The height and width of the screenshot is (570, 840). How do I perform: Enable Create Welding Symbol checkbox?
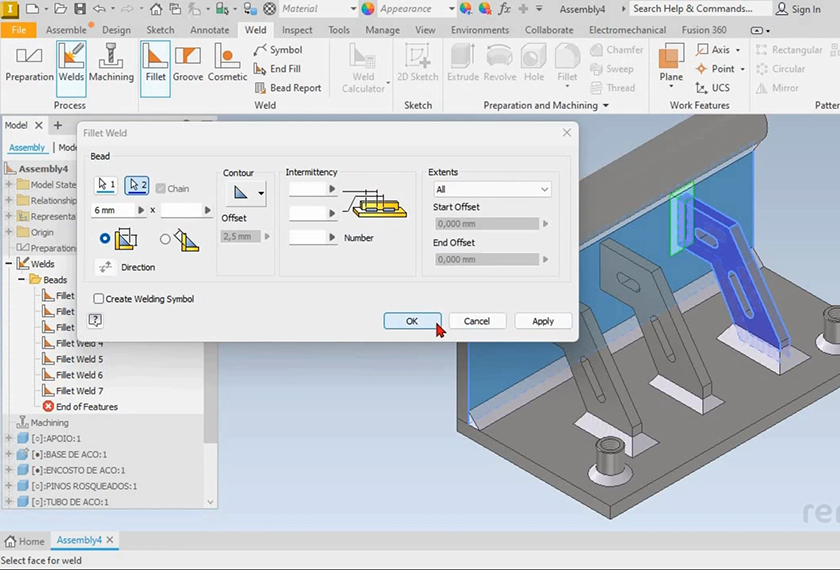click(99, 299)
